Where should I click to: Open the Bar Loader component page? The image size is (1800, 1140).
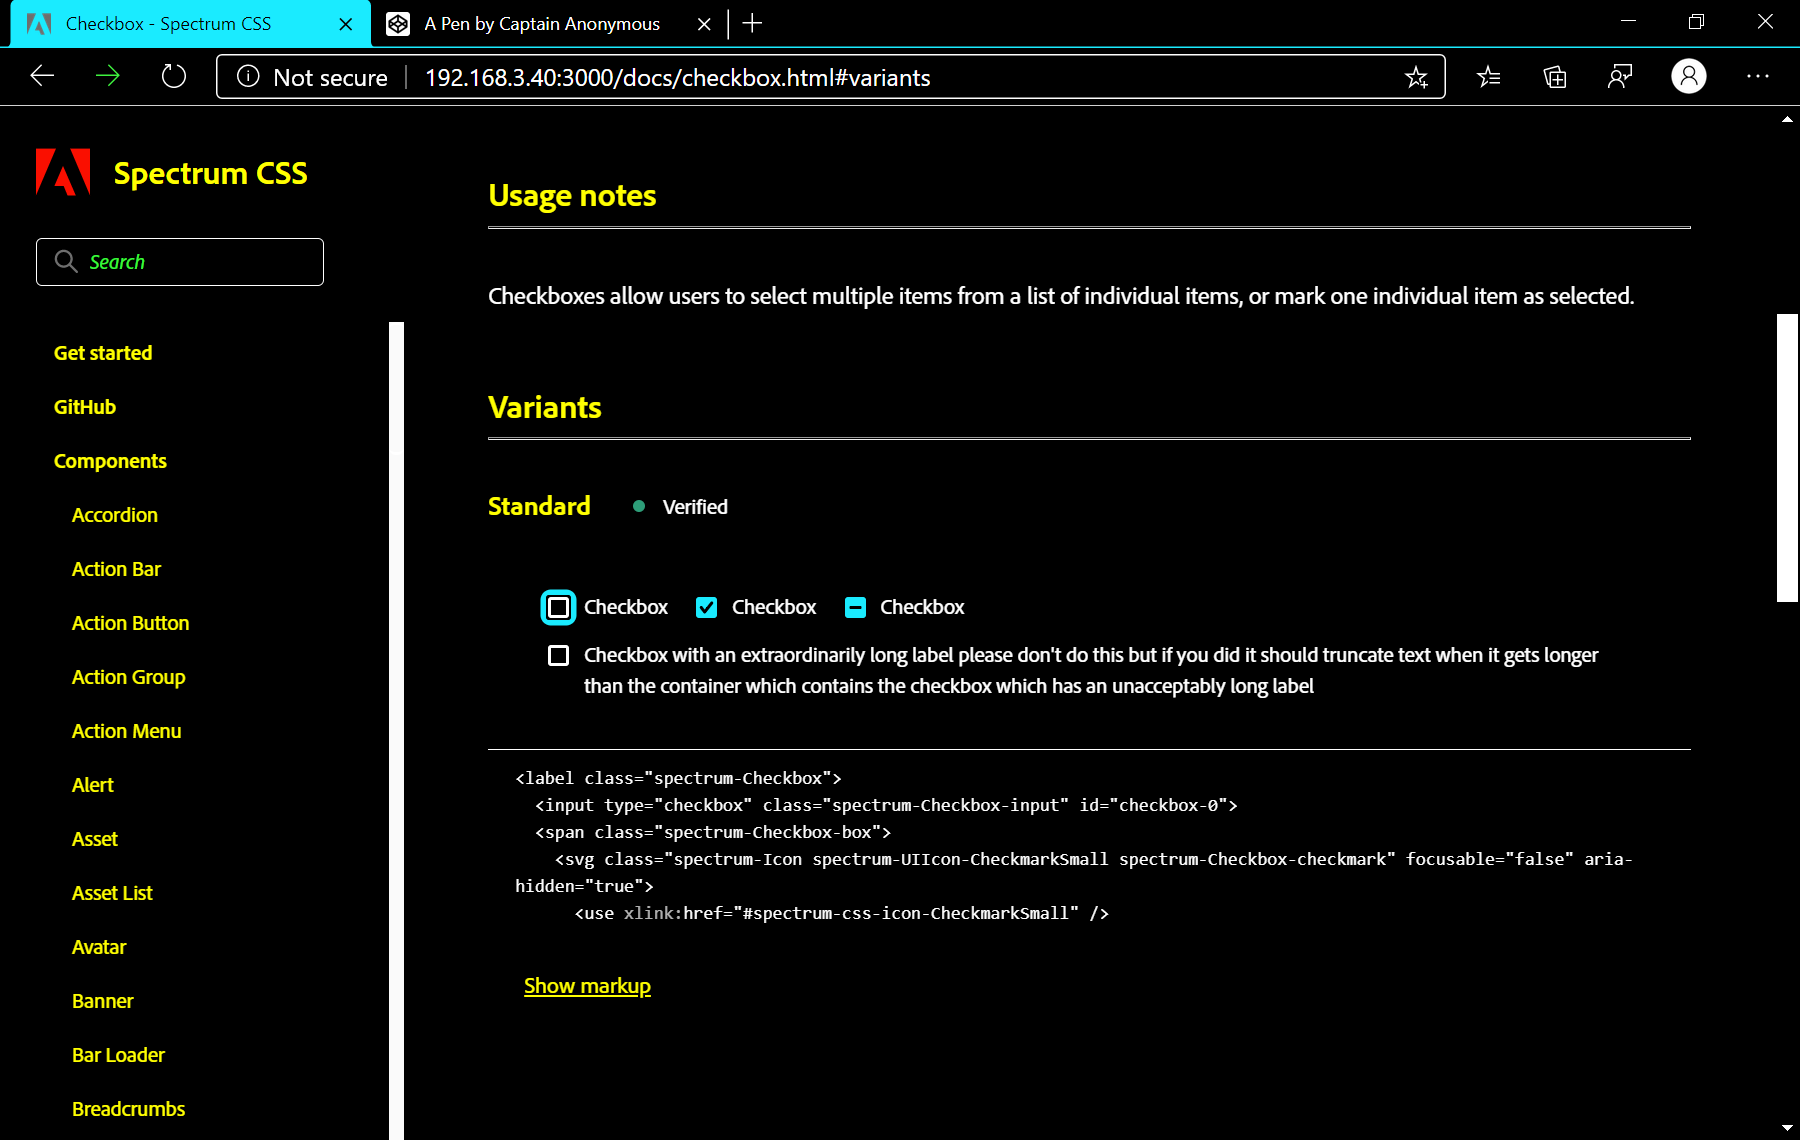click(x=118, y=1055)
